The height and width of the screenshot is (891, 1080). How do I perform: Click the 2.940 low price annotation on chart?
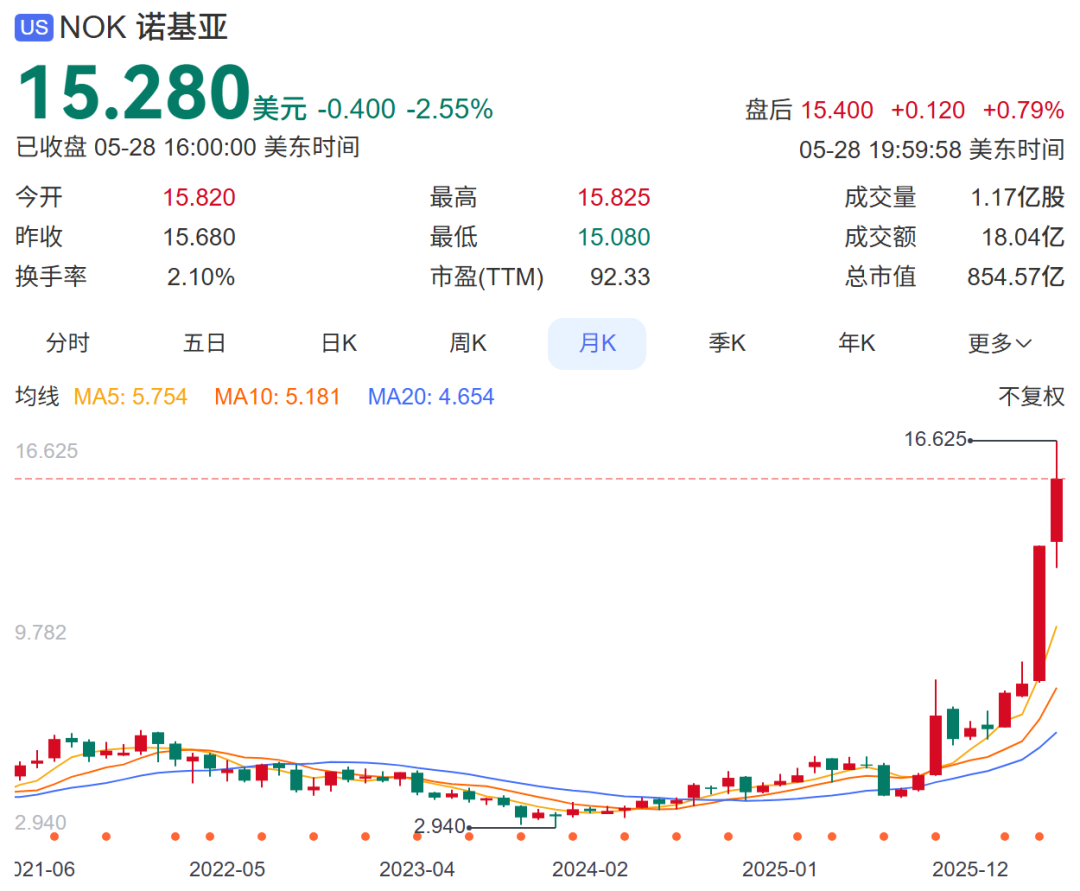(439, 826)
